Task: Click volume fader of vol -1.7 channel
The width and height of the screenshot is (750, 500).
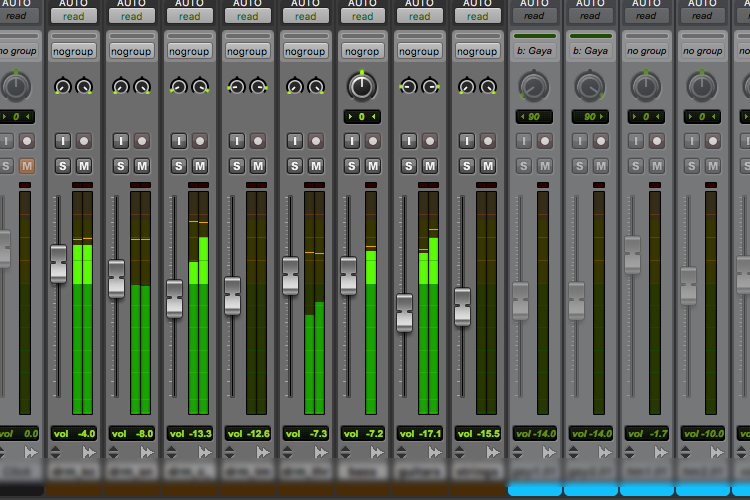Action: [632, 255]
